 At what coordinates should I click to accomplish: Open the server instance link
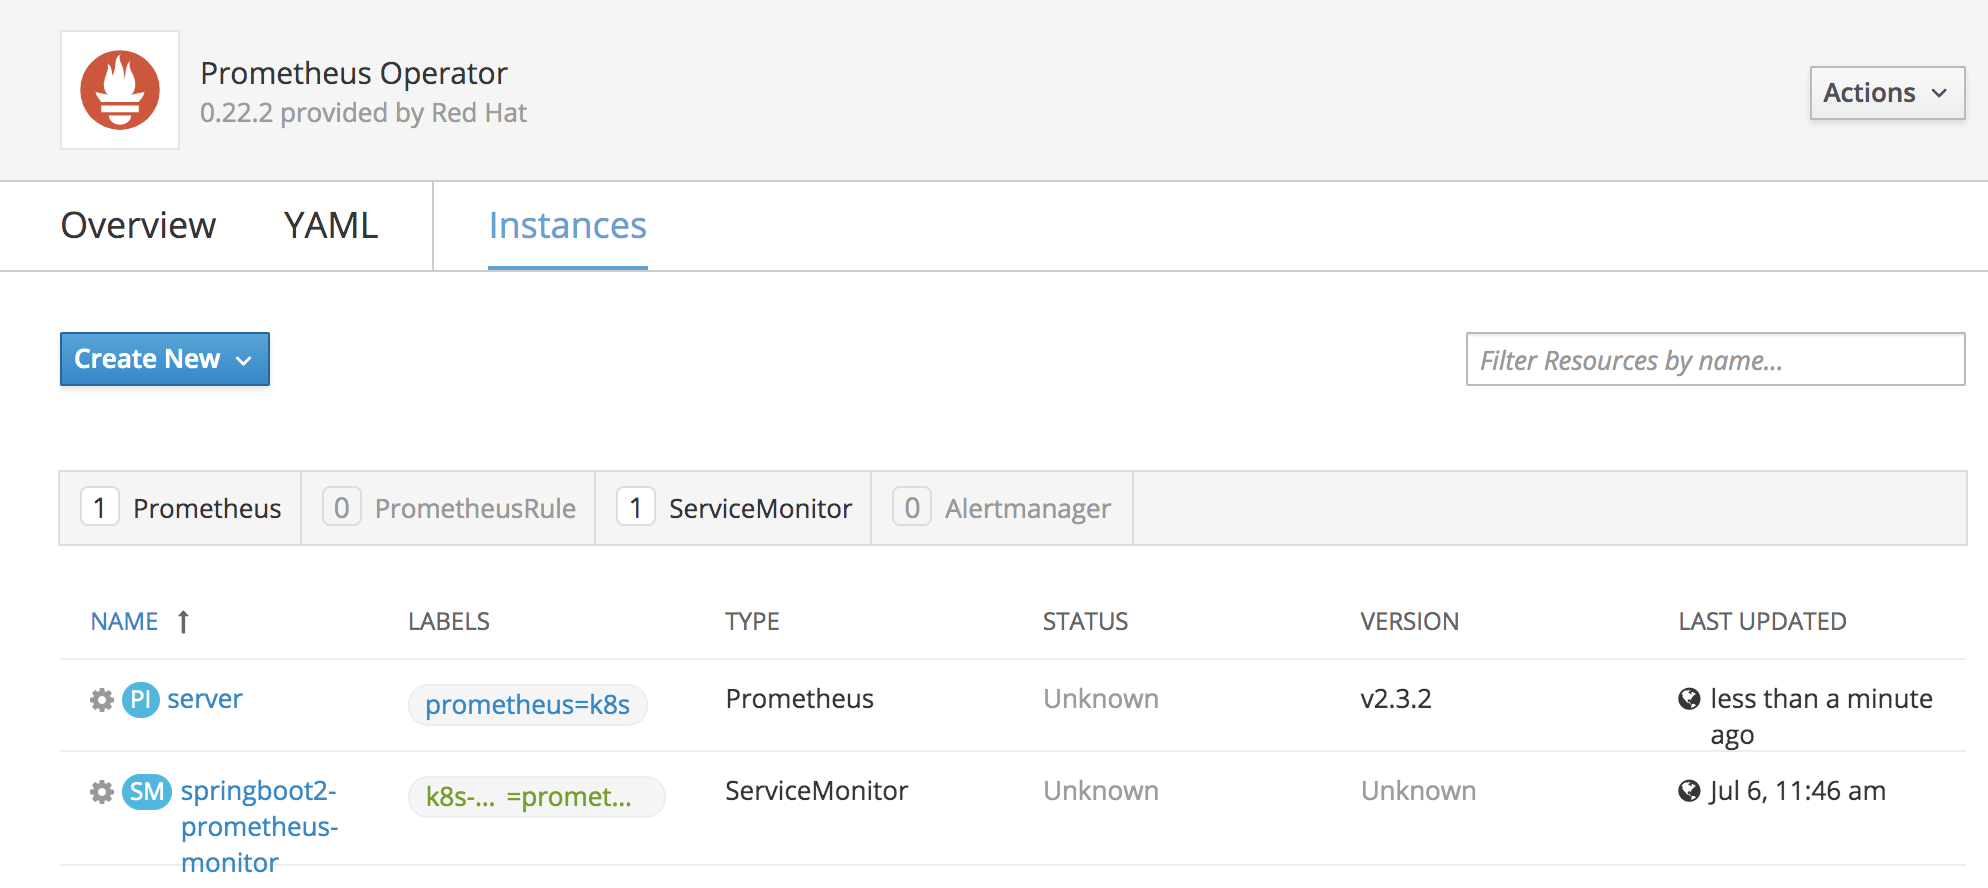click(x=205, y=699)
